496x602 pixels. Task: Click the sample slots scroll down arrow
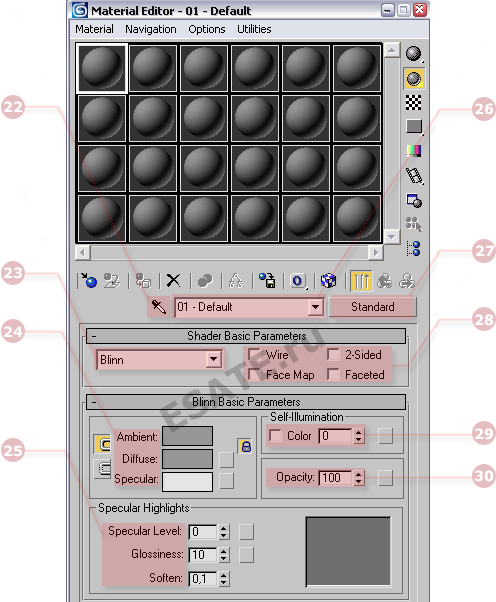click(392, 236)
